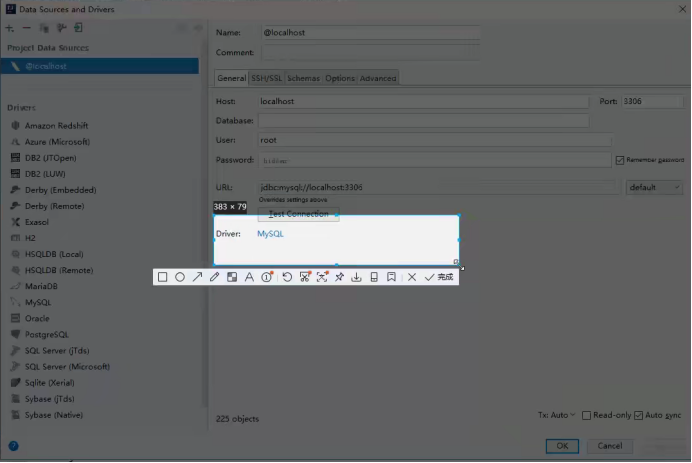Select Exasol driver
Screen dimensions: 692x463
point(37,222)
